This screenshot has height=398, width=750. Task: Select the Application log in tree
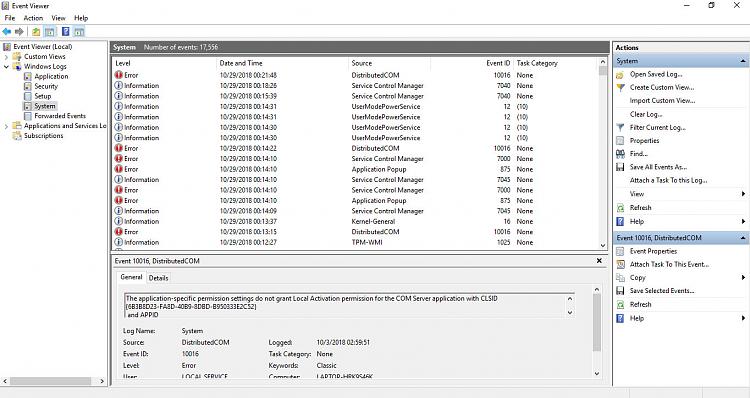click(x=51, y=77)
